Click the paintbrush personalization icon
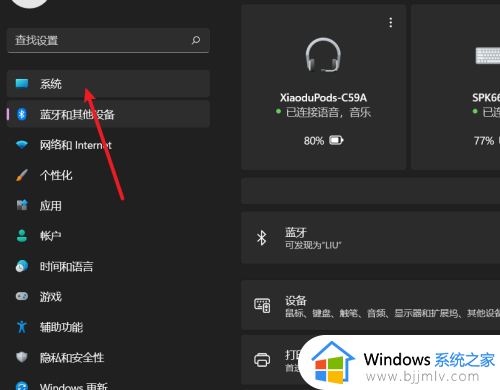Screen dimensions: 500x390 pos(22,175)
